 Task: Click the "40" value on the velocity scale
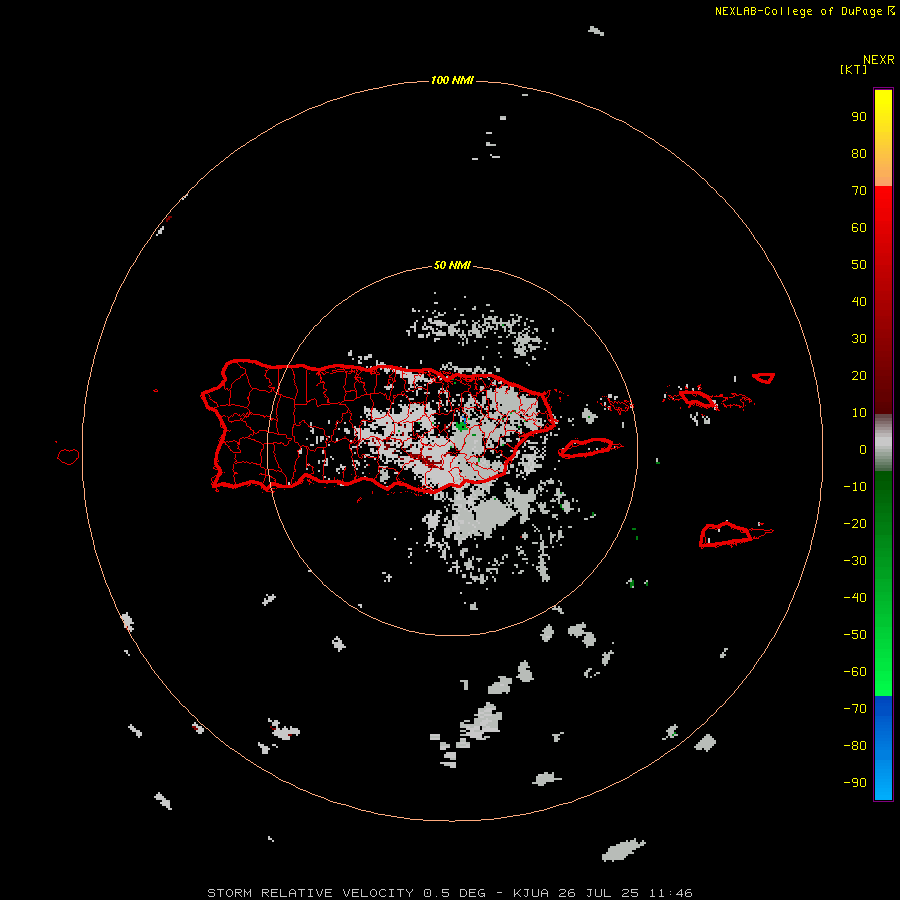(x=859, y=302)
